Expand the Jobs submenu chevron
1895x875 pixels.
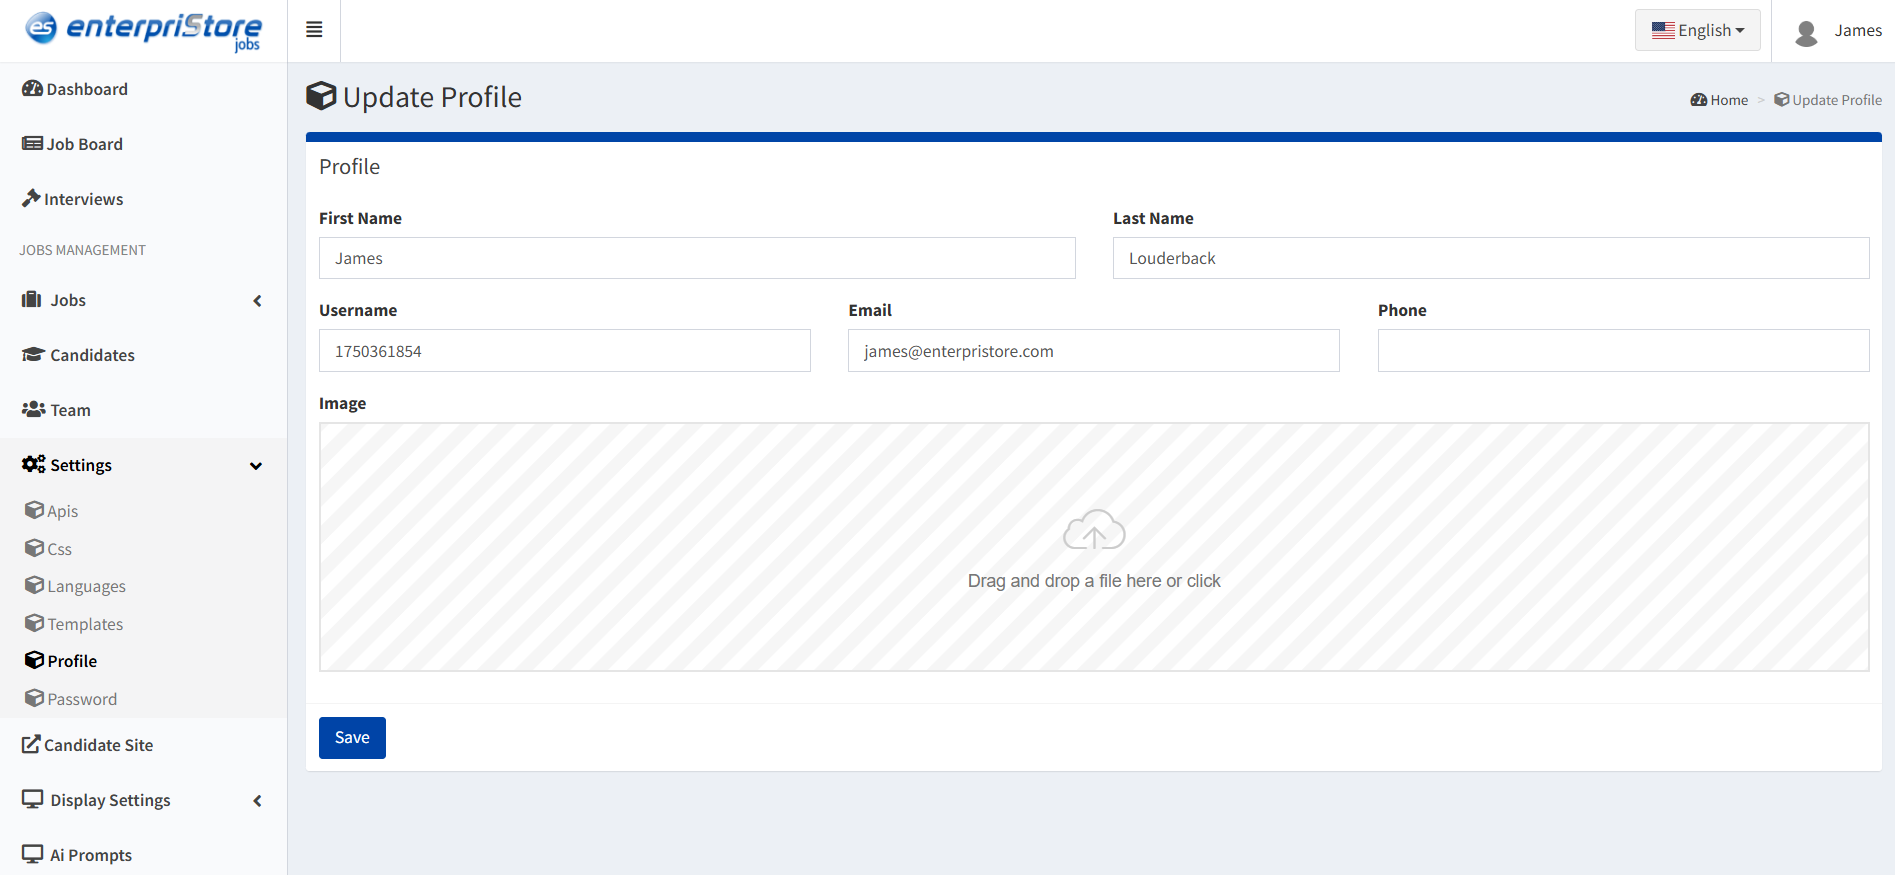[257, 301]
